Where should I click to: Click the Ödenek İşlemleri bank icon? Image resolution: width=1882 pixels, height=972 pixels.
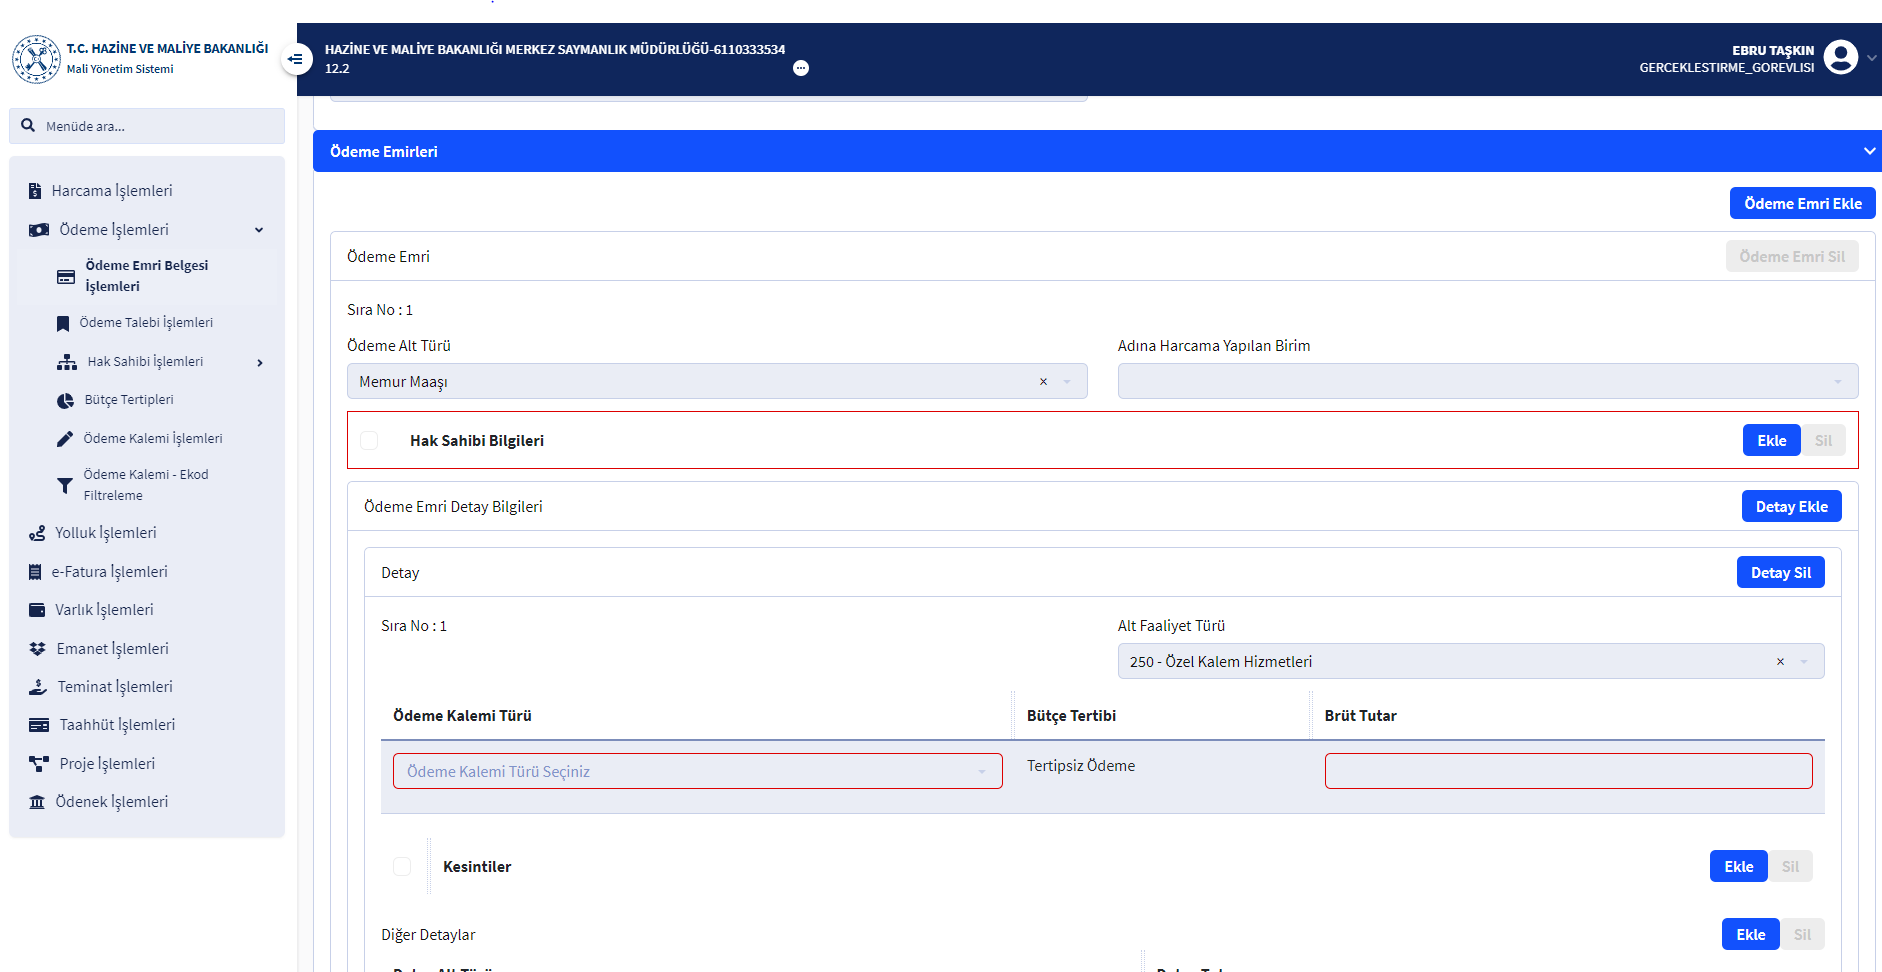coord(37,802)
